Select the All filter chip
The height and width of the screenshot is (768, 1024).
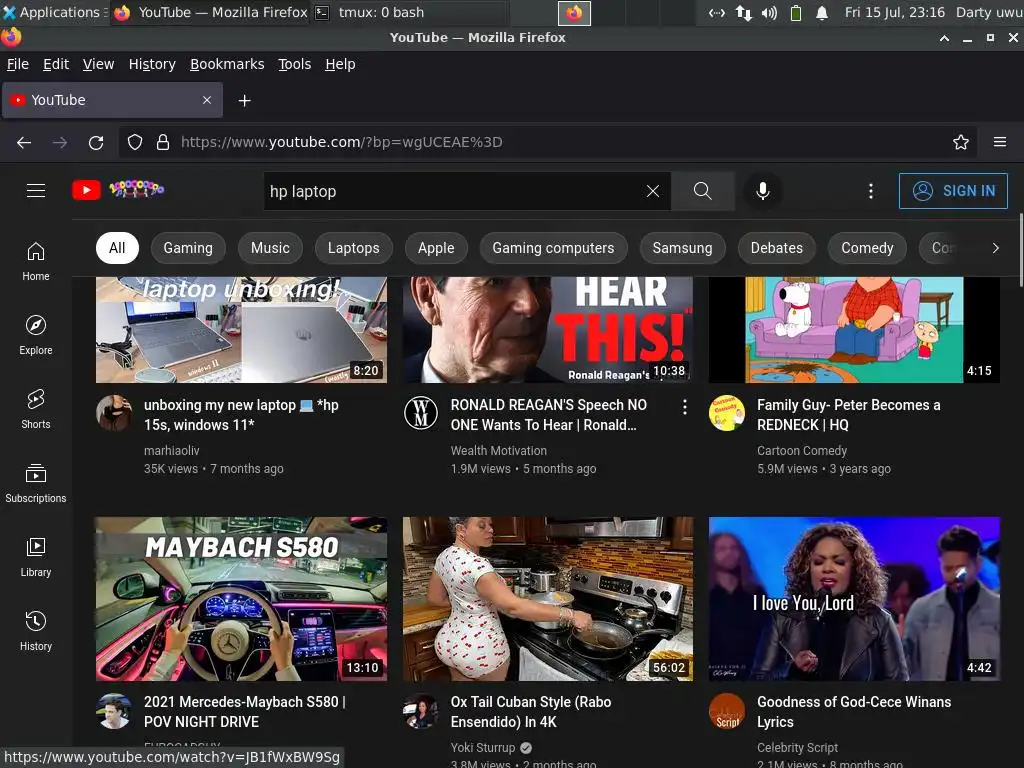coord(117,248)
